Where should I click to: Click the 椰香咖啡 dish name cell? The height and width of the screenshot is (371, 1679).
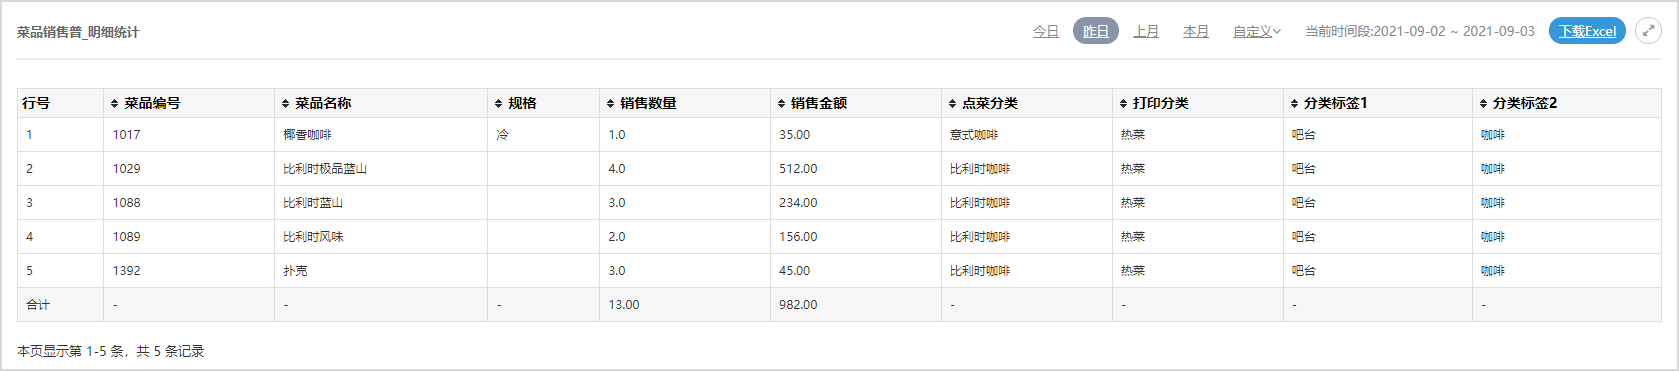381,135
